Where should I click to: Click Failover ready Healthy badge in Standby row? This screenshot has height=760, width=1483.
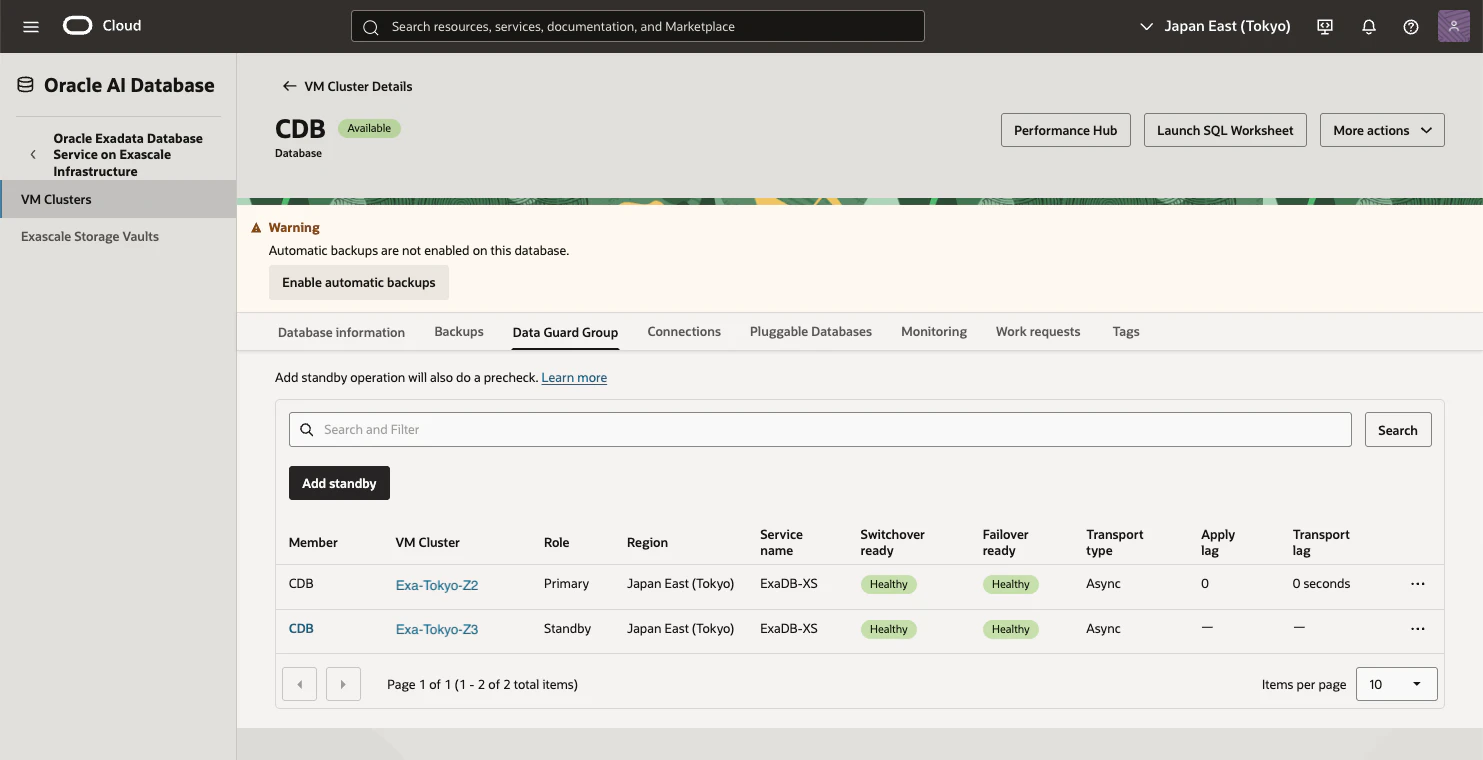pos(1011,629)
